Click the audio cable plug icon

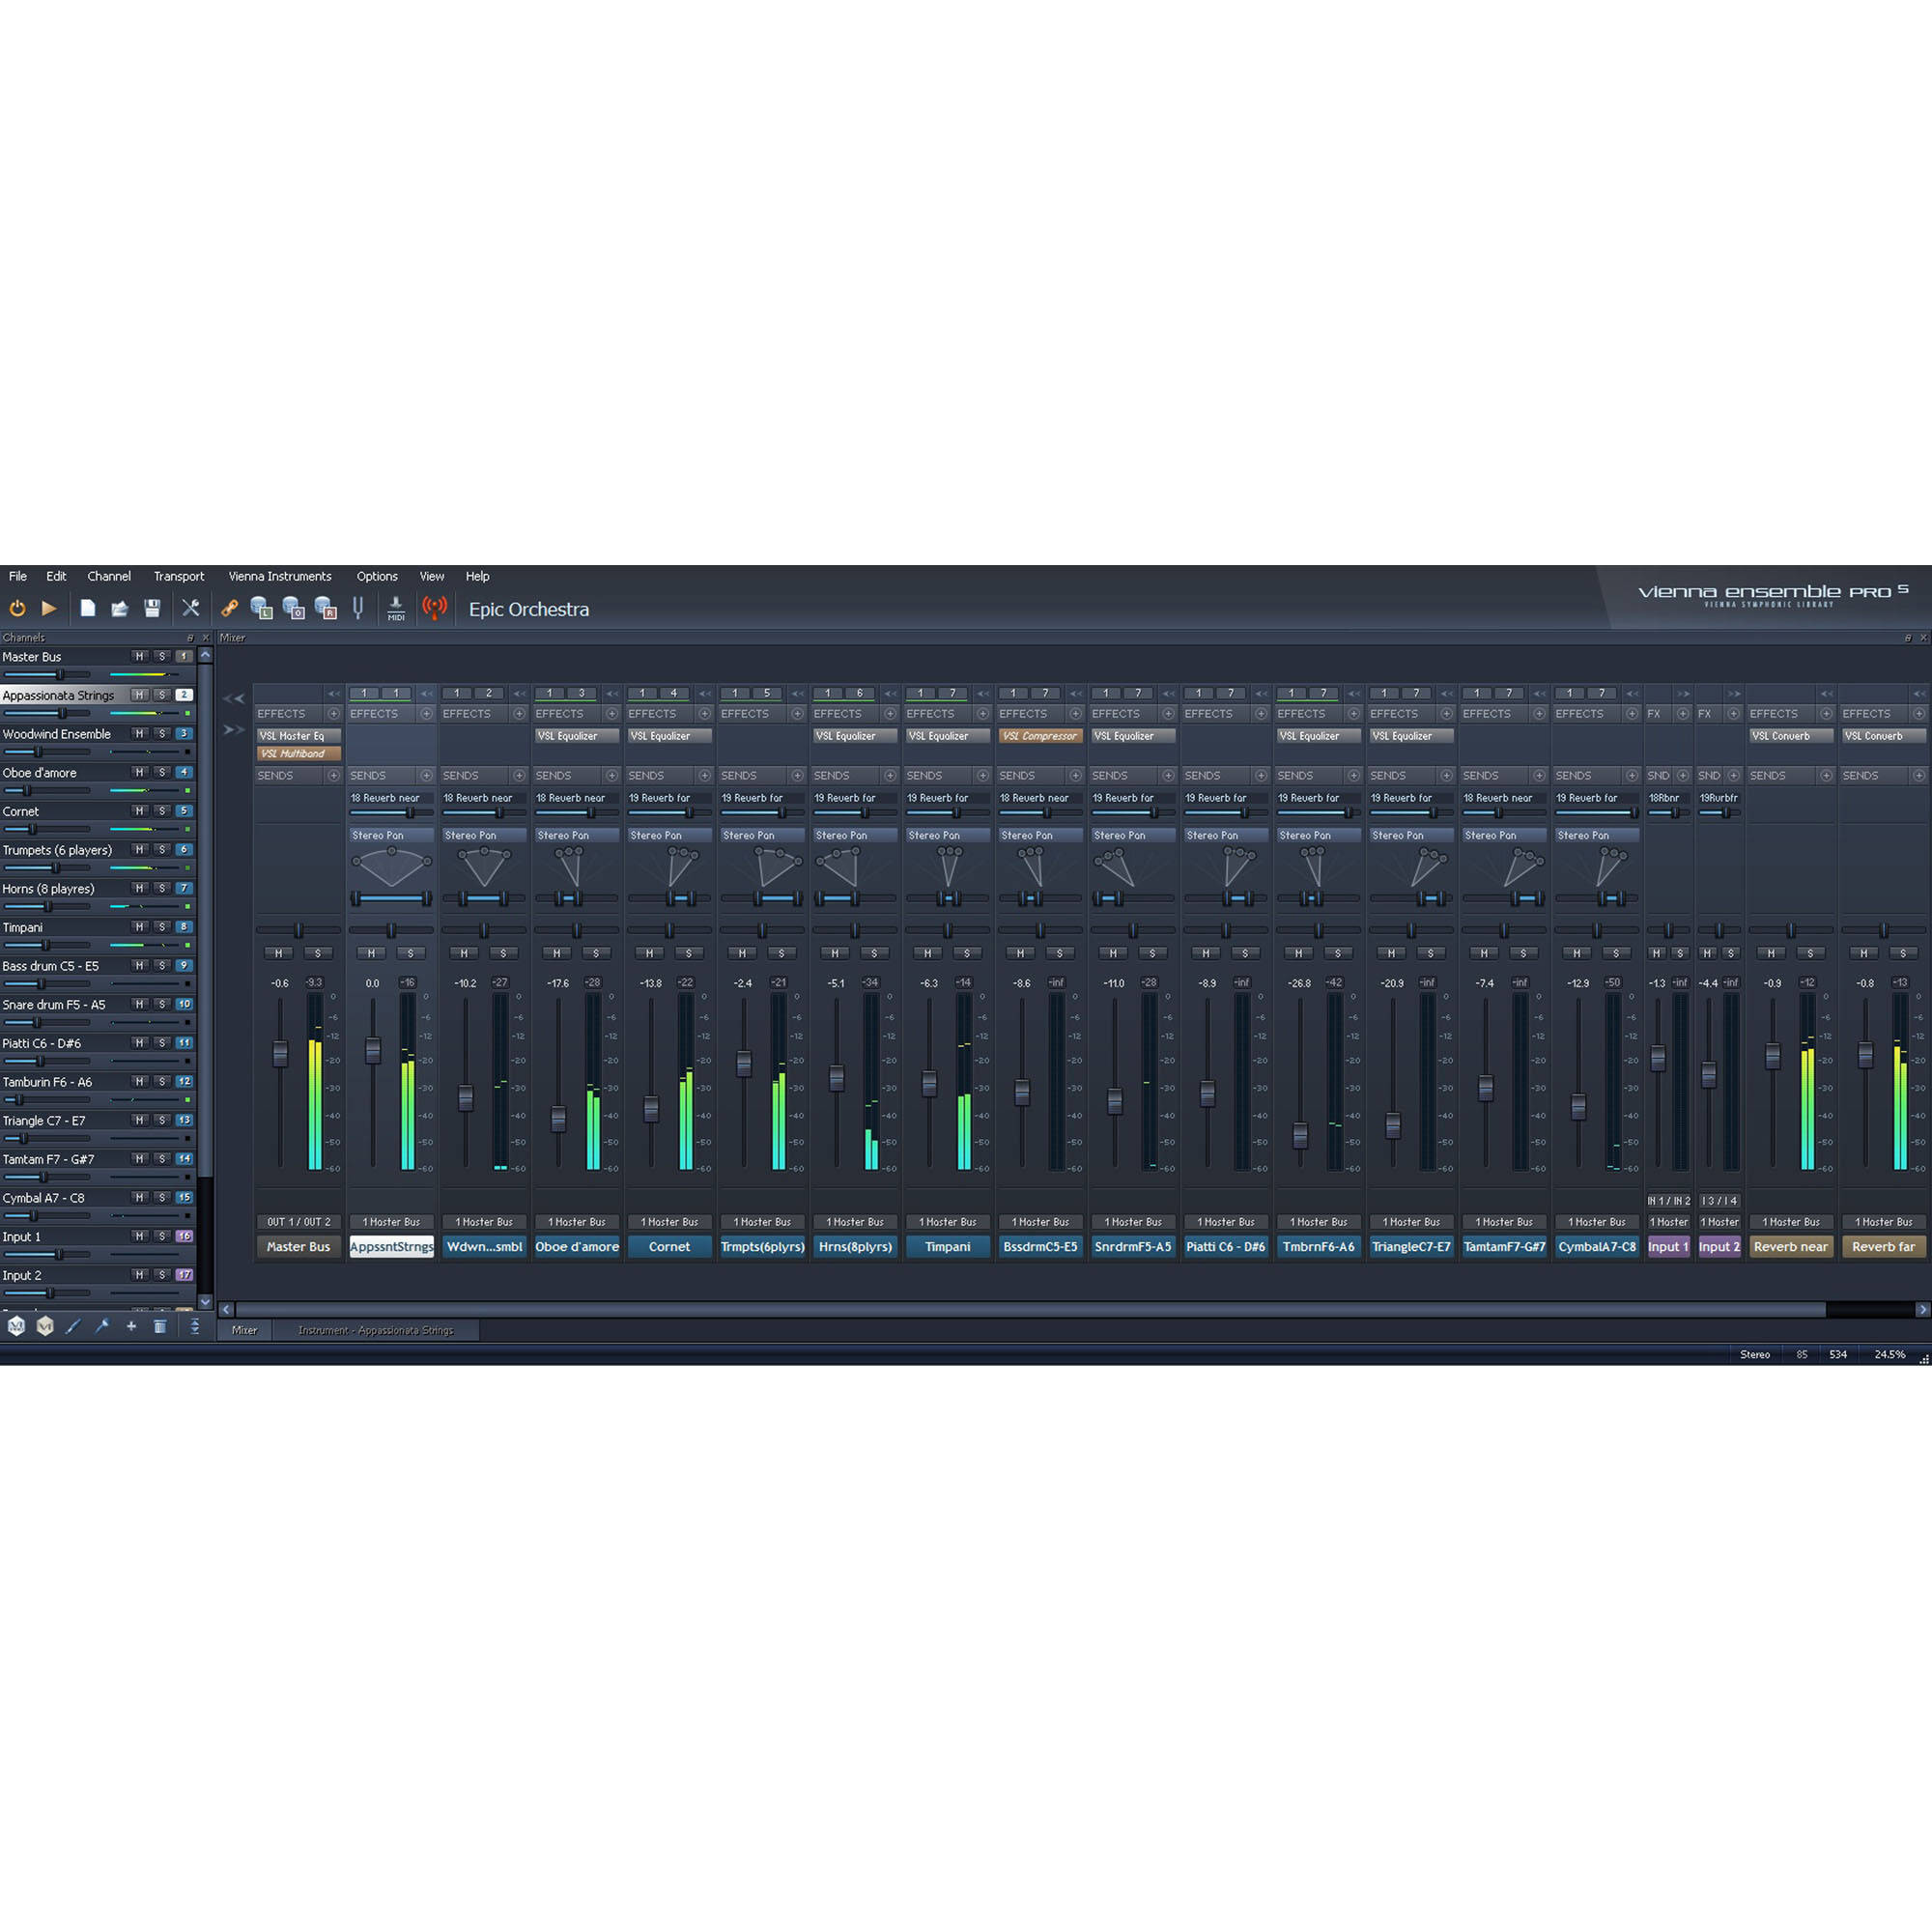73,1326
